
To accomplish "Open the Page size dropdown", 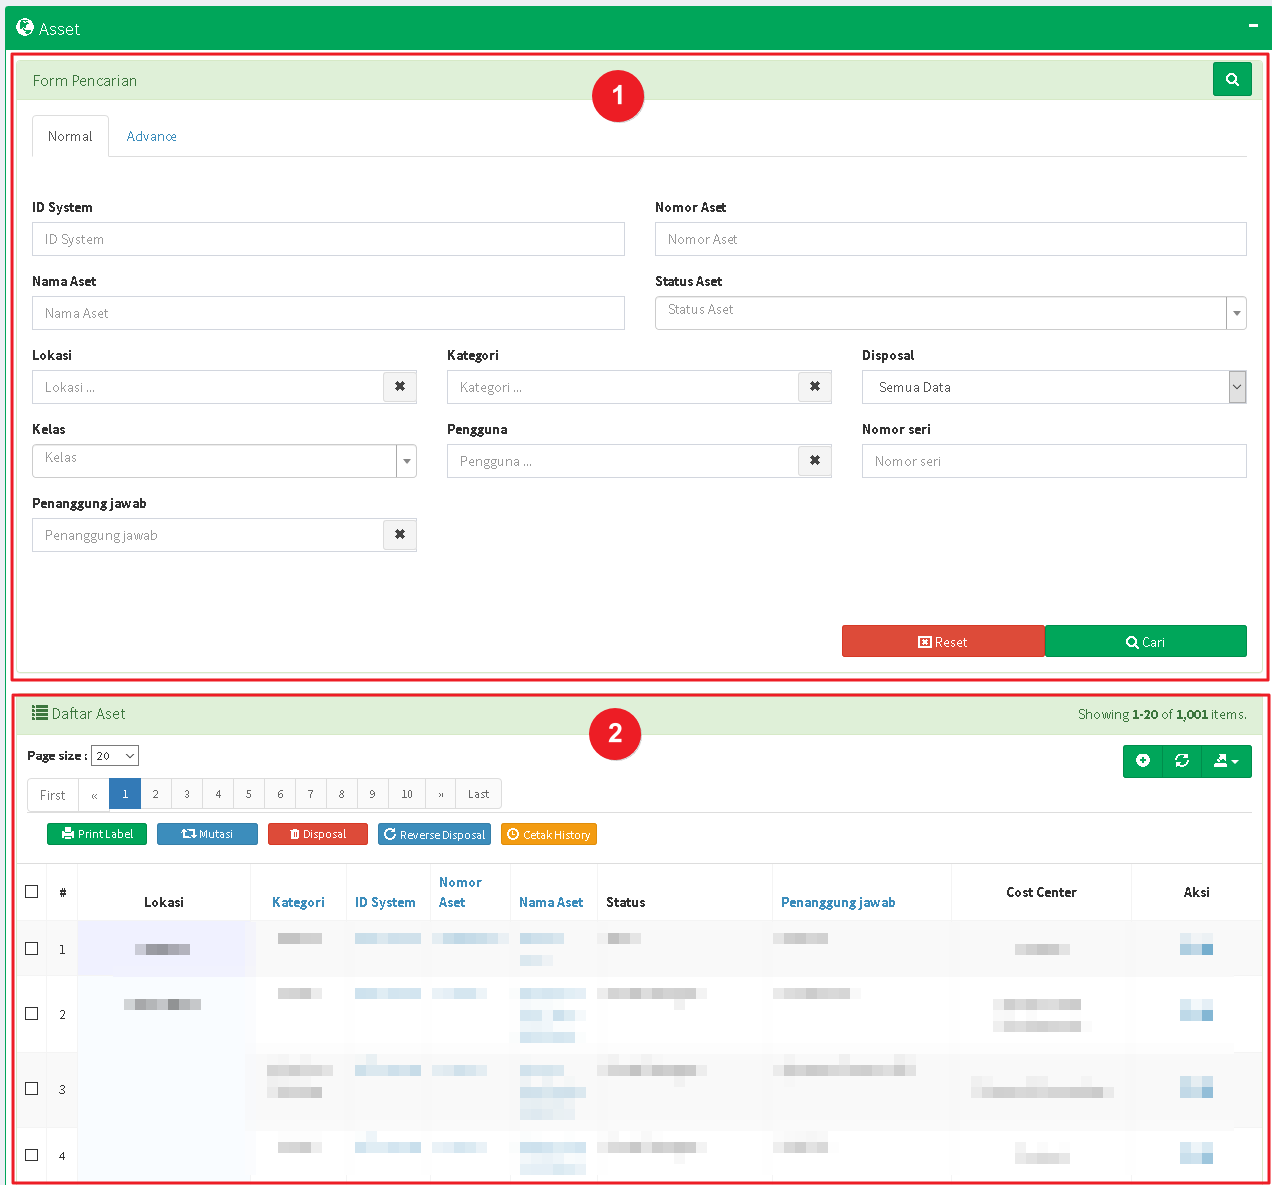I will [x=115, y=756].
